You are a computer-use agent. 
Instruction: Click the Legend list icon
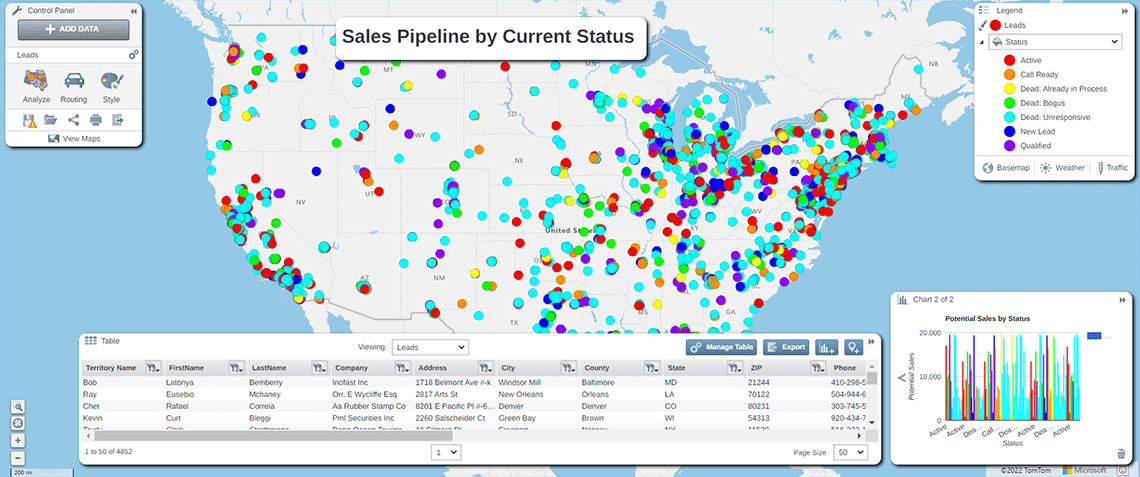pos(984,10)
